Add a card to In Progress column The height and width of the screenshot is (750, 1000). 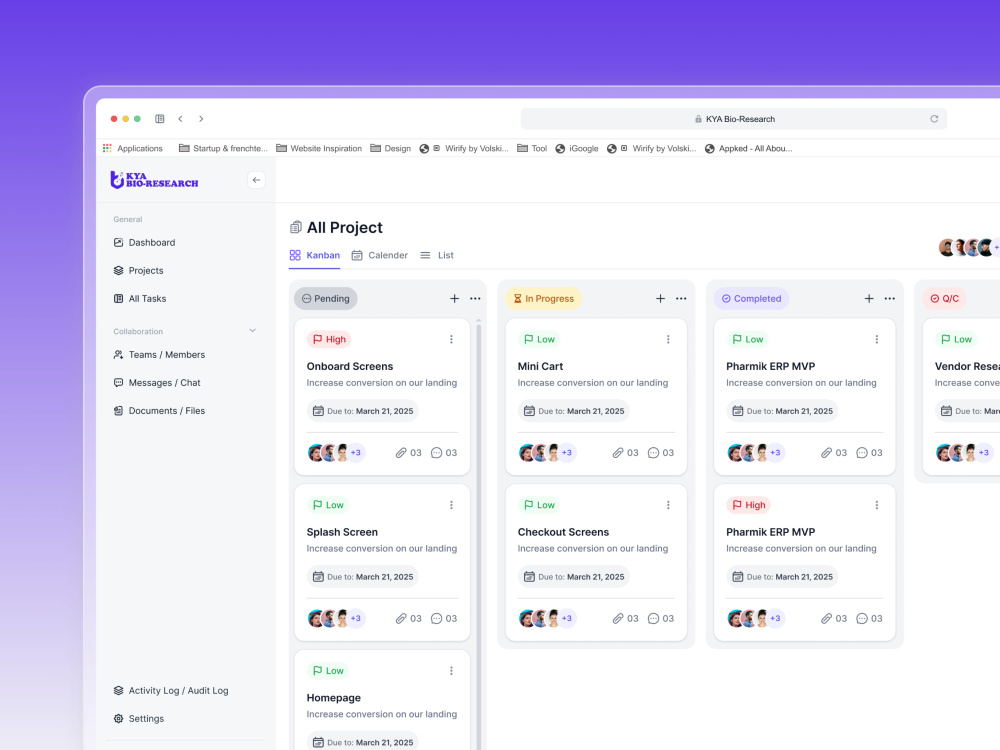pyautogui.click(x=660, y=298)
